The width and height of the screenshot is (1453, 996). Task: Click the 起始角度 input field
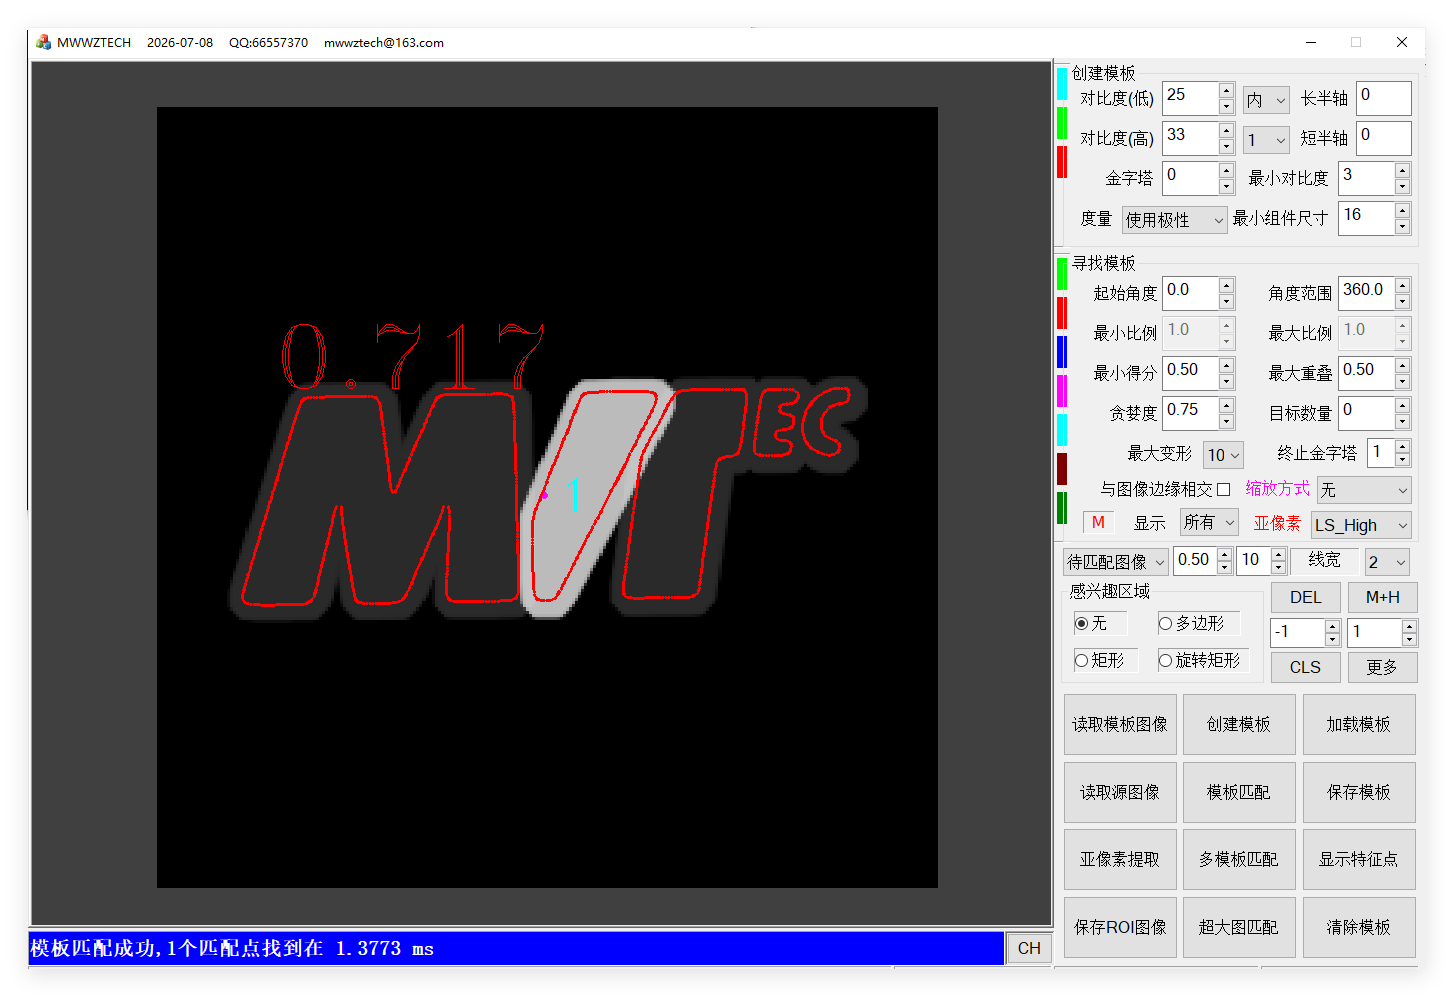1190,293
